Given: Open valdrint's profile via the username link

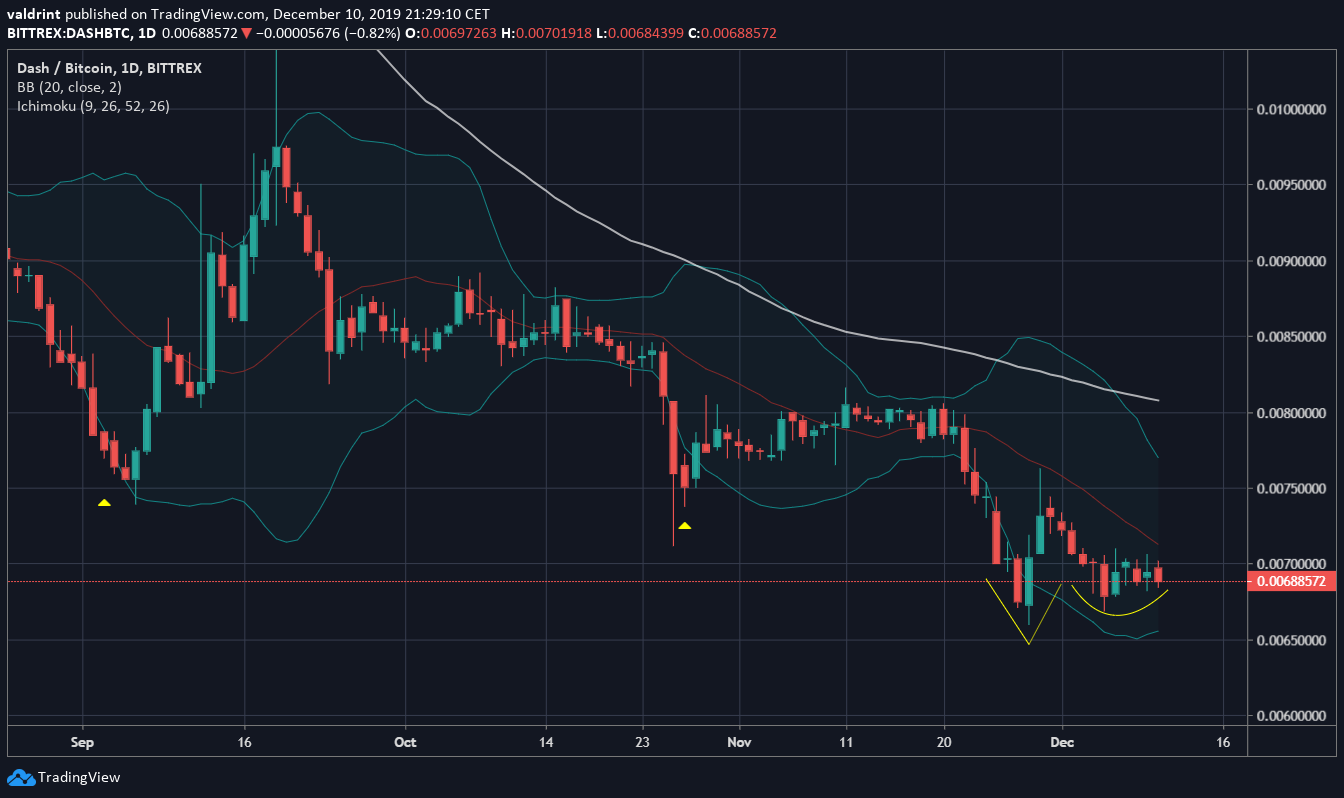Looking at the screenshot, I should click(x=36, y=14).
